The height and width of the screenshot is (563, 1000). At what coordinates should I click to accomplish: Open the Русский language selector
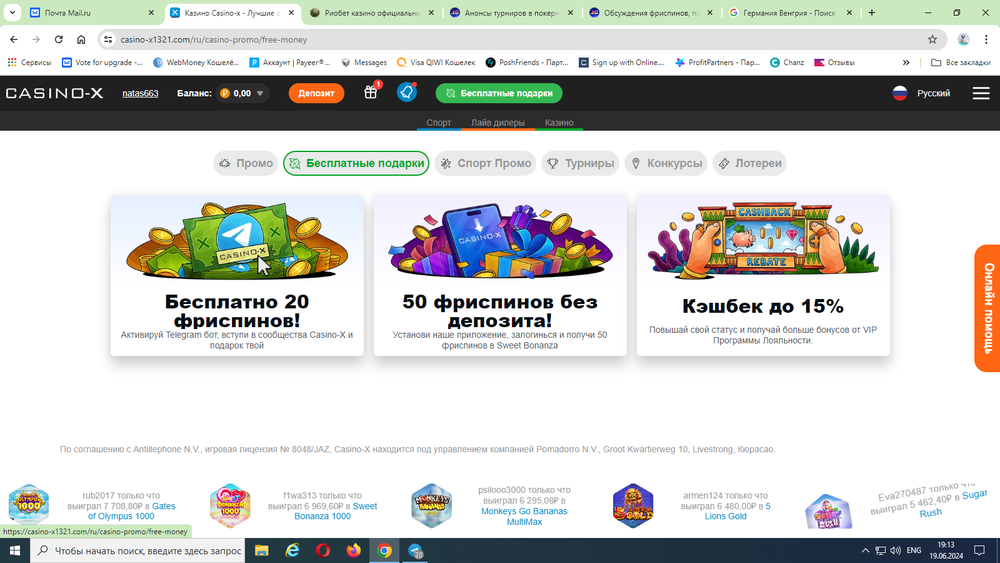[933, 93]
